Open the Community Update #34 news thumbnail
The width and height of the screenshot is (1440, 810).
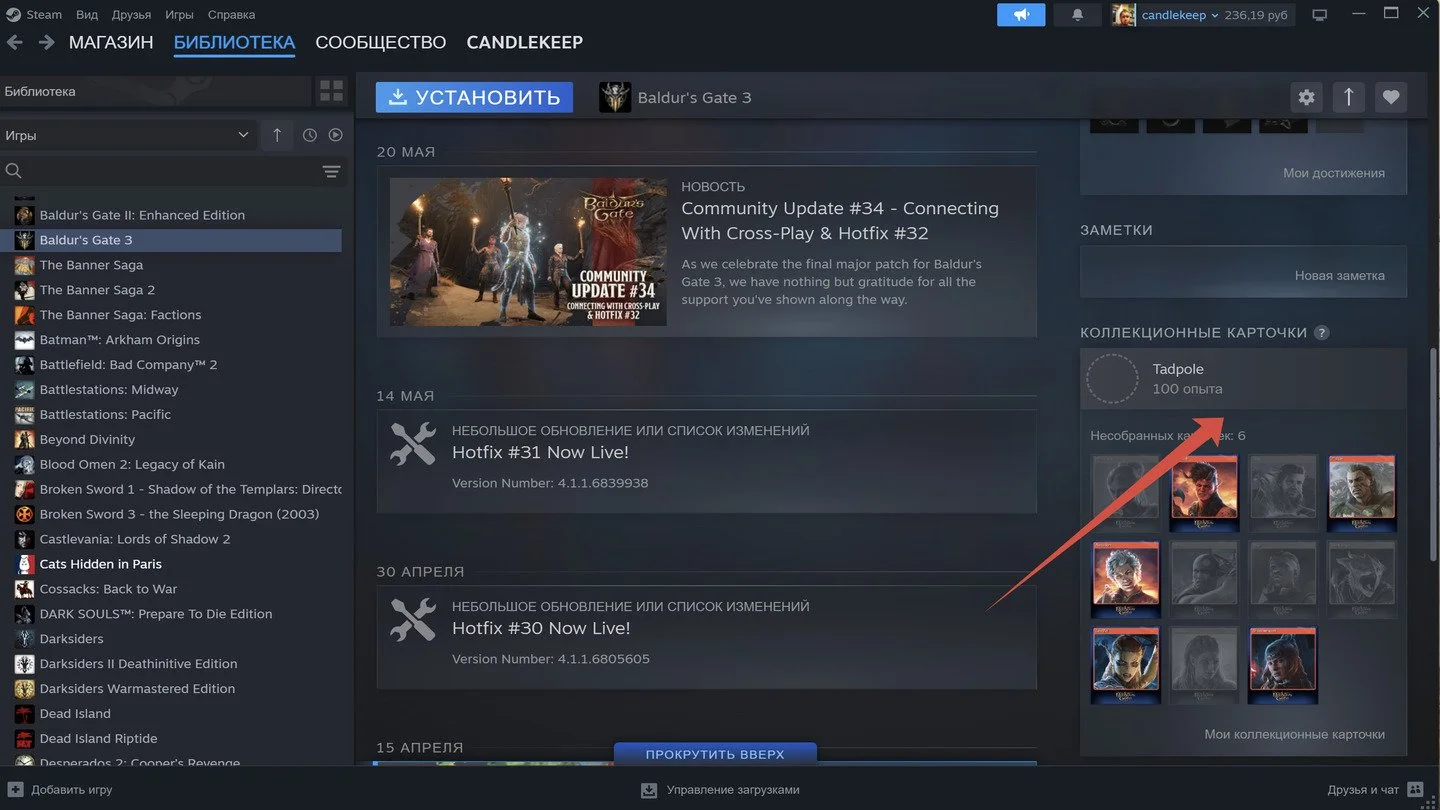pyautogui.click(x=528, y=252)
